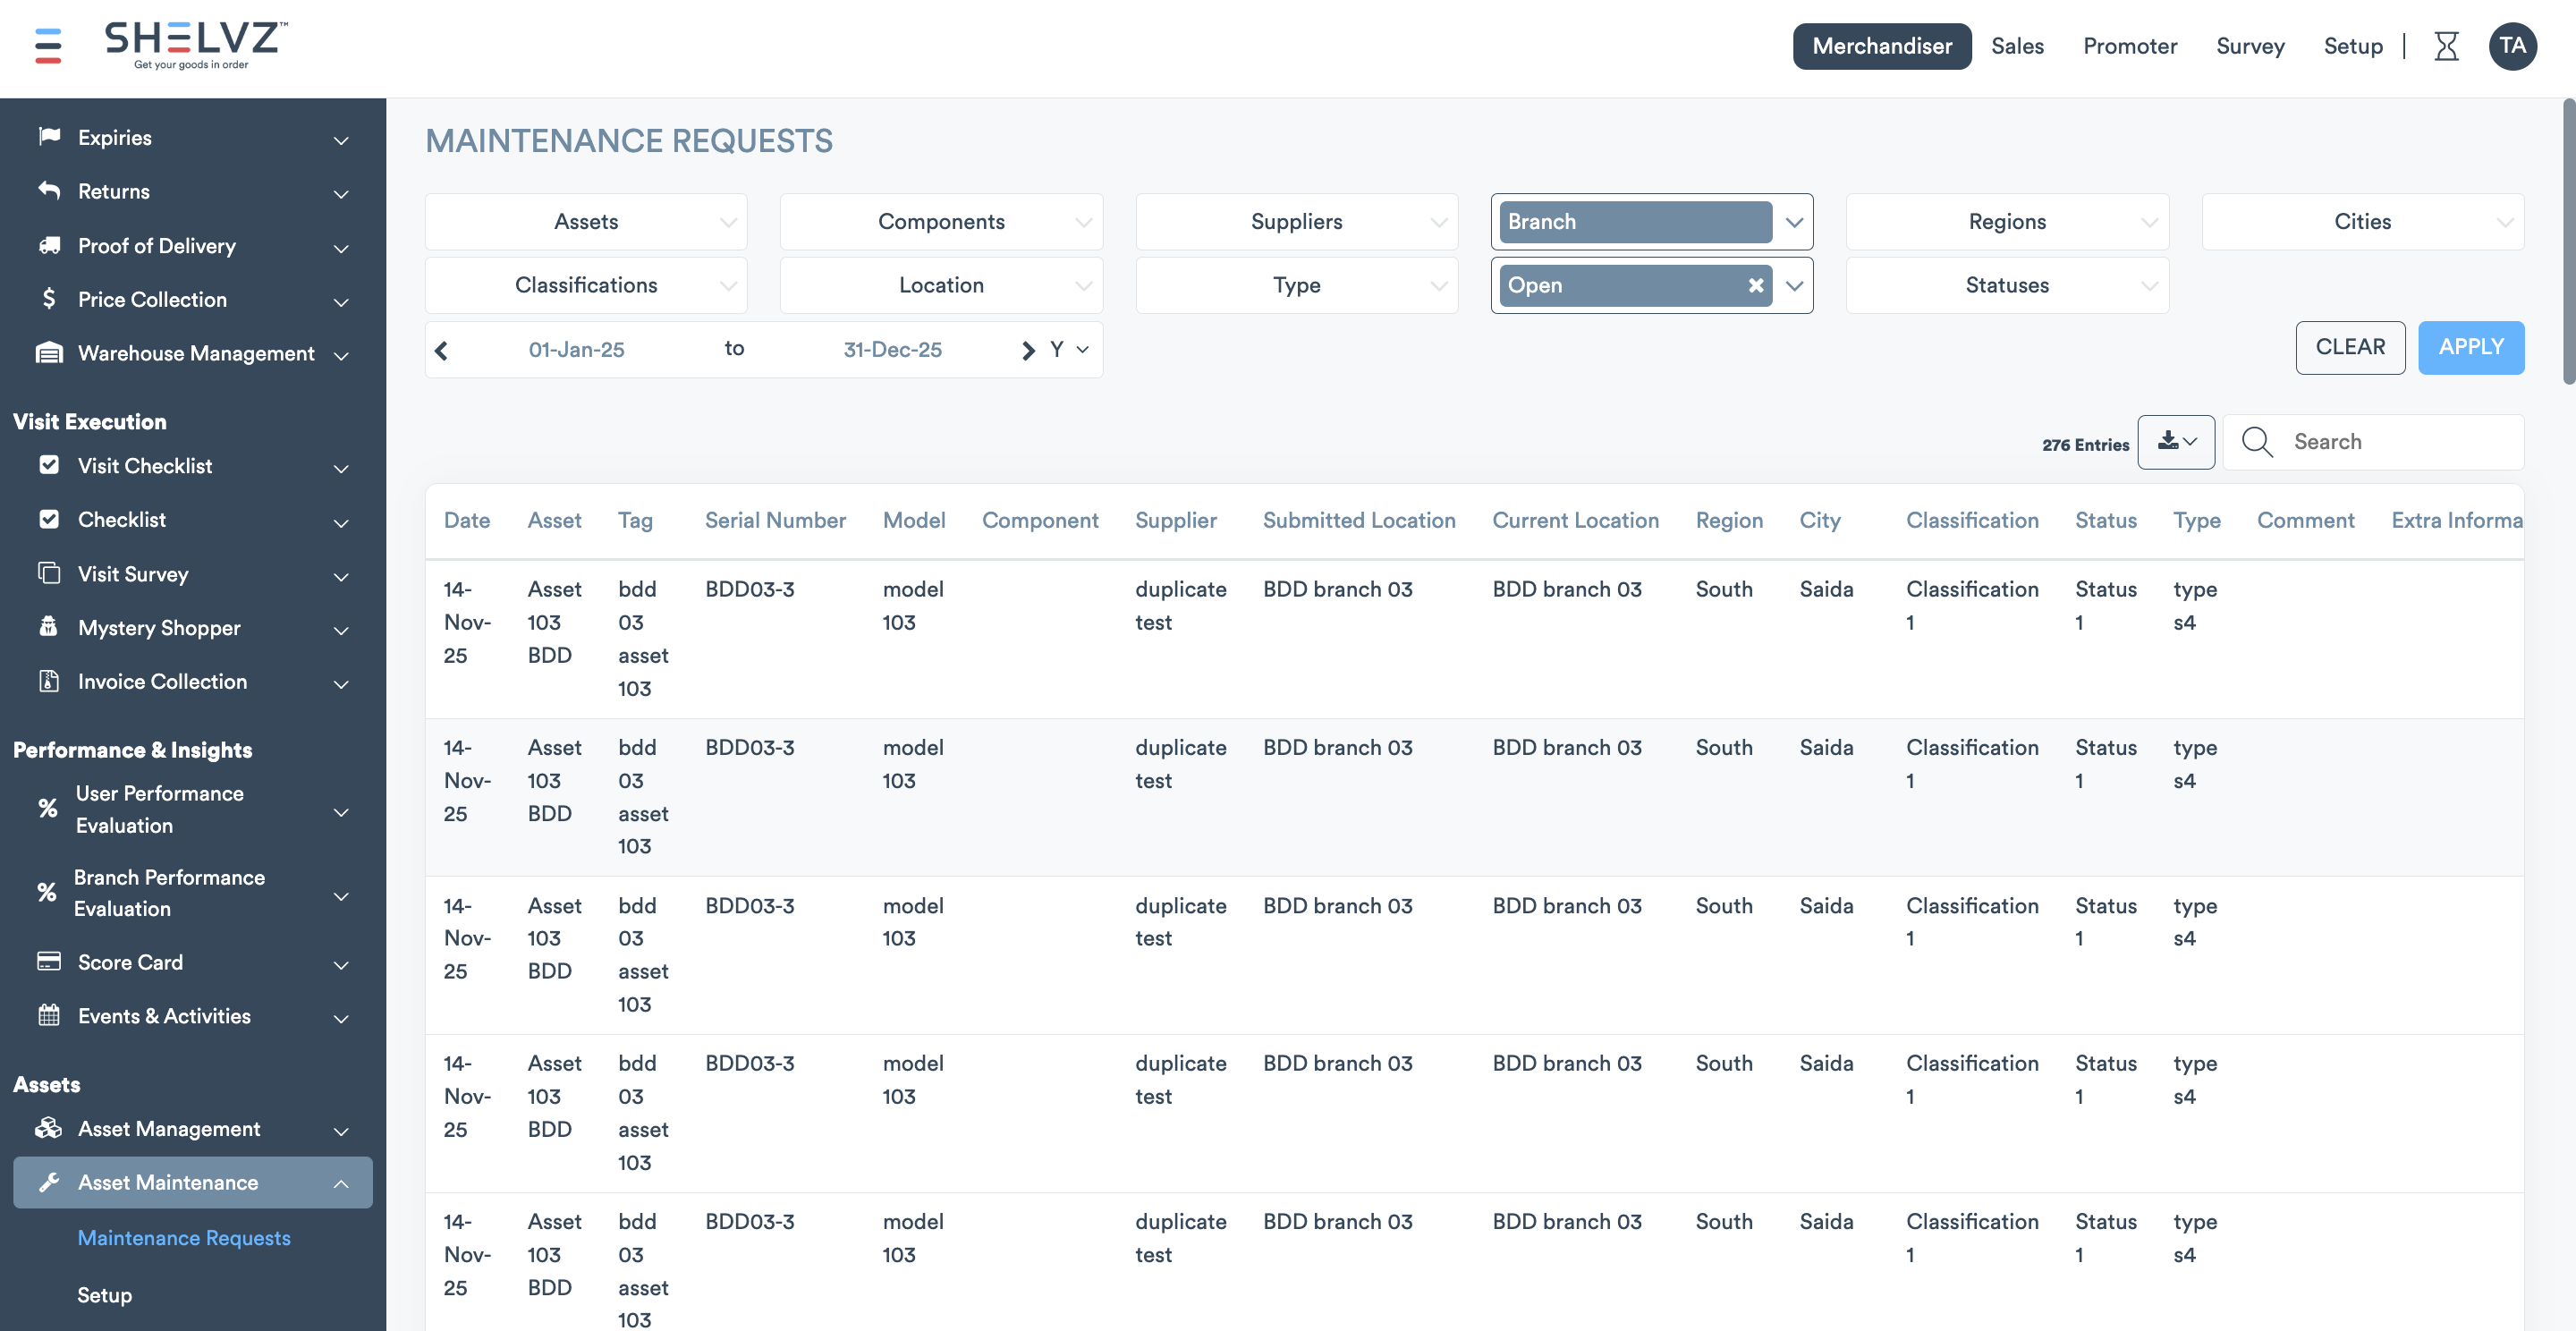
Task: Select the Mystery Shopper icon in sidebar
Action: (49, 627)
